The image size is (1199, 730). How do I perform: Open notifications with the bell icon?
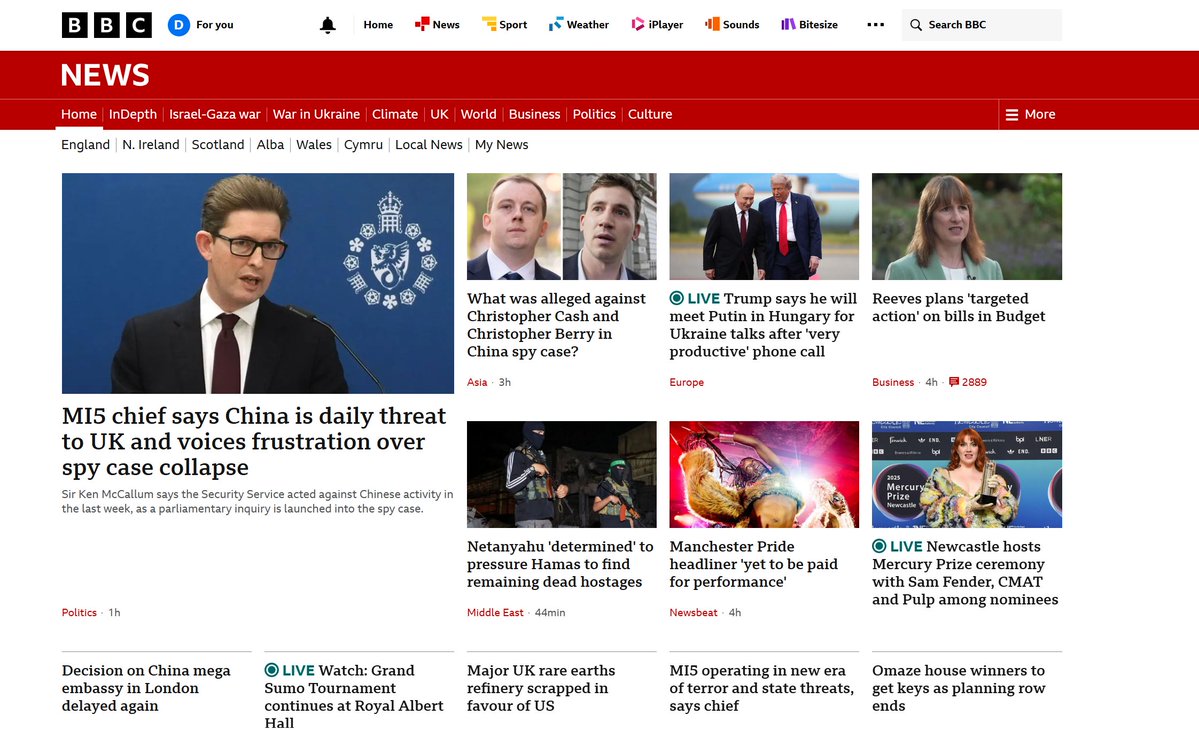coord(327,25)
